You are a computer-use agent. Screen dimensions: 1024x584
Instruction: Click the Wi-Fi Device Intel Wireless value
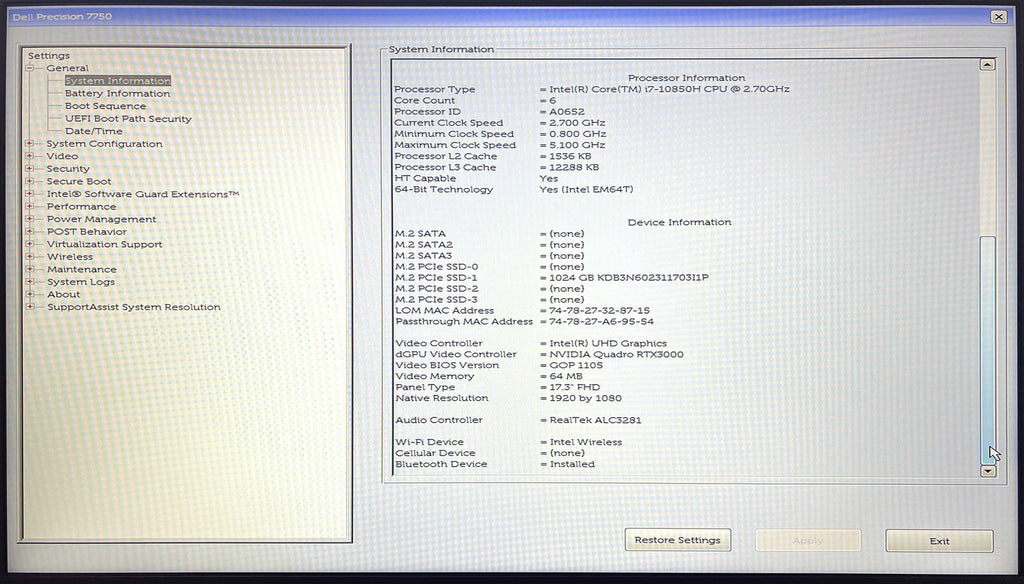(586, 442)
